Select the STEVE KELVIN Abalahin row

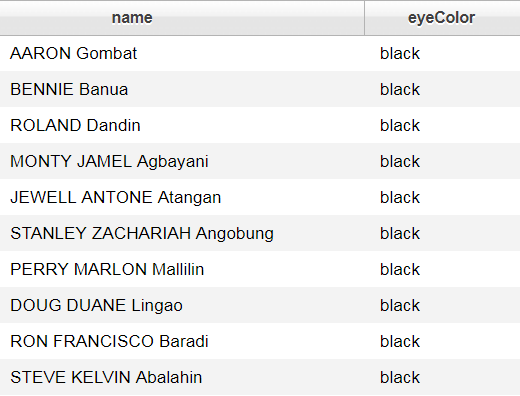(x=260, y=377)
